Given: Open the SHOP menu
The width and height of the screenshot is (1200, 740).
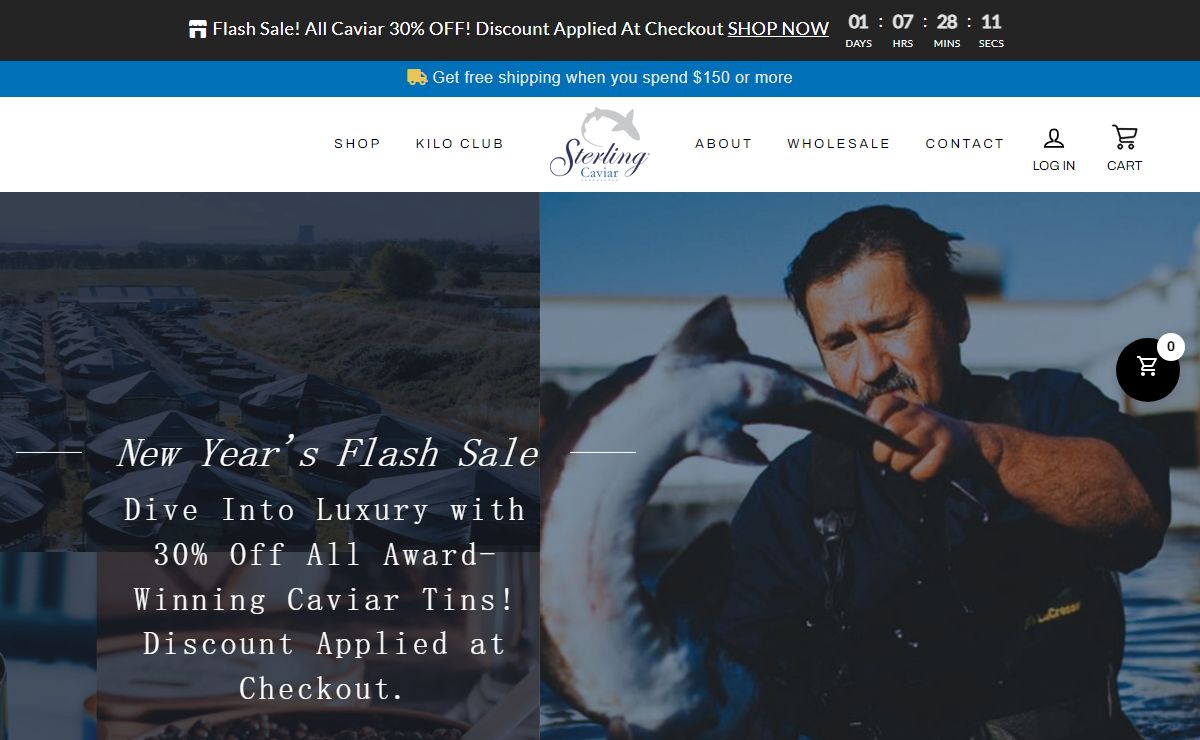Looking at the screenshot, I should click(x=357, y=144).
